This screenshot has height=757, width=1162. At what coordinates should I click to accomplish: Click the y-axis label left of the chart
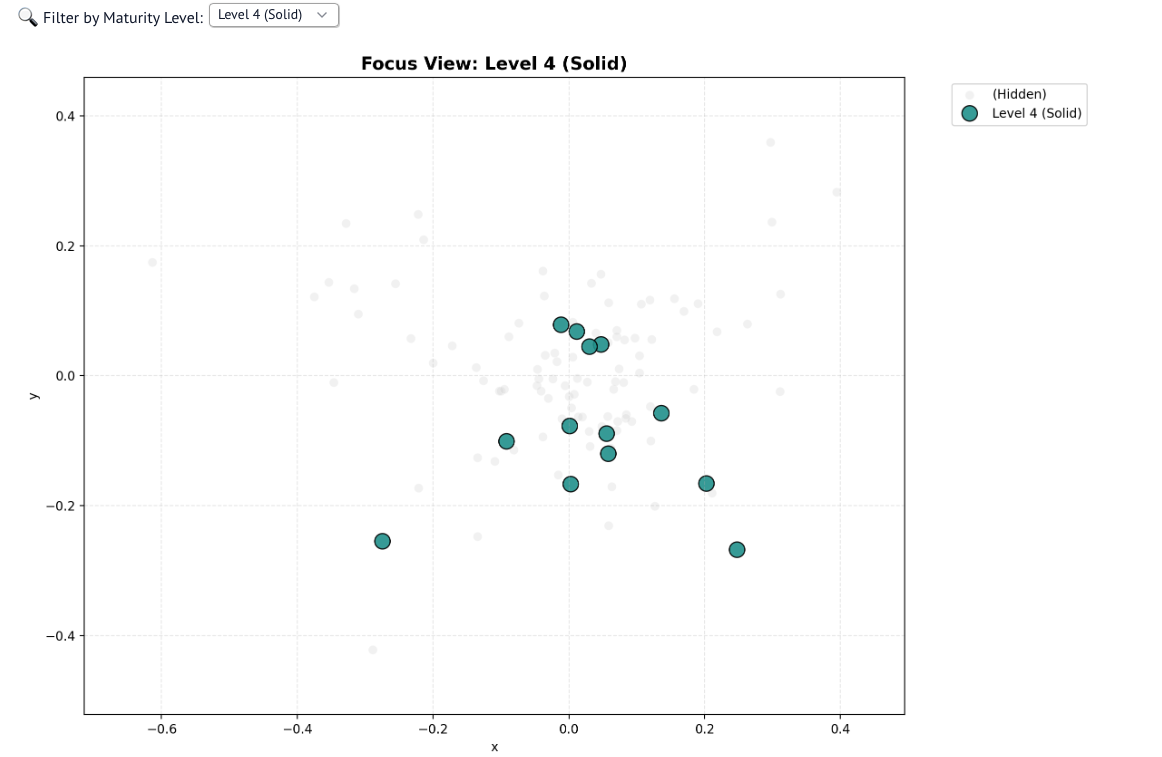[34, 396]
